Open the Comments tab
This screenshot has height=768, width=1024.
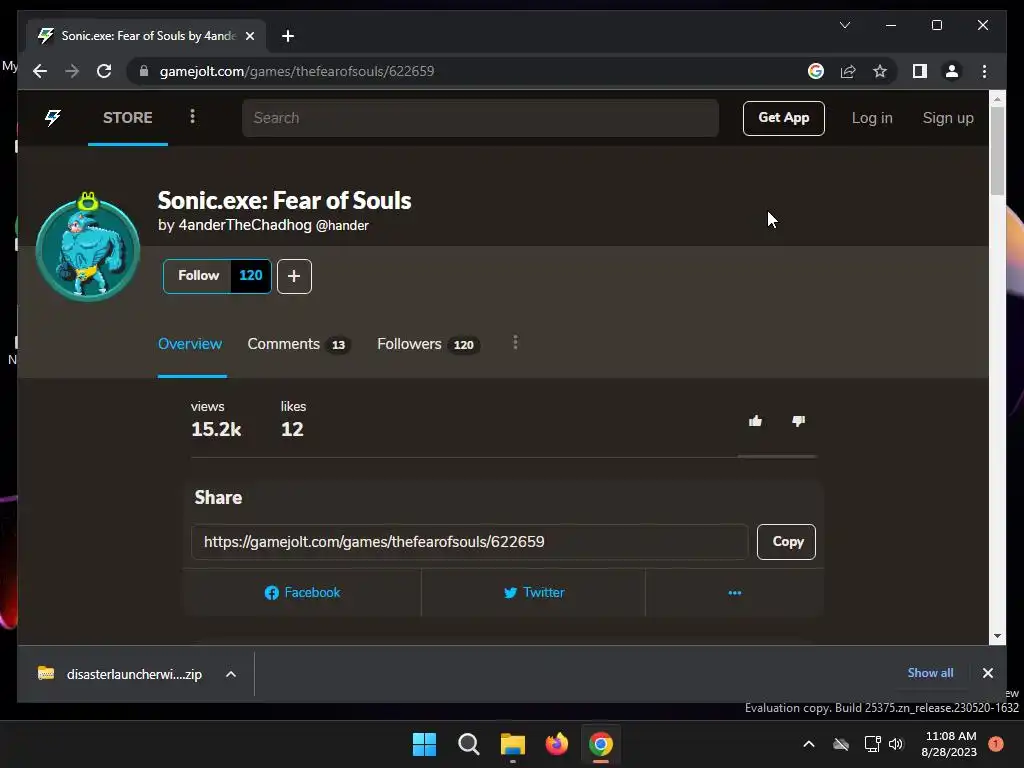click(298, 344)
